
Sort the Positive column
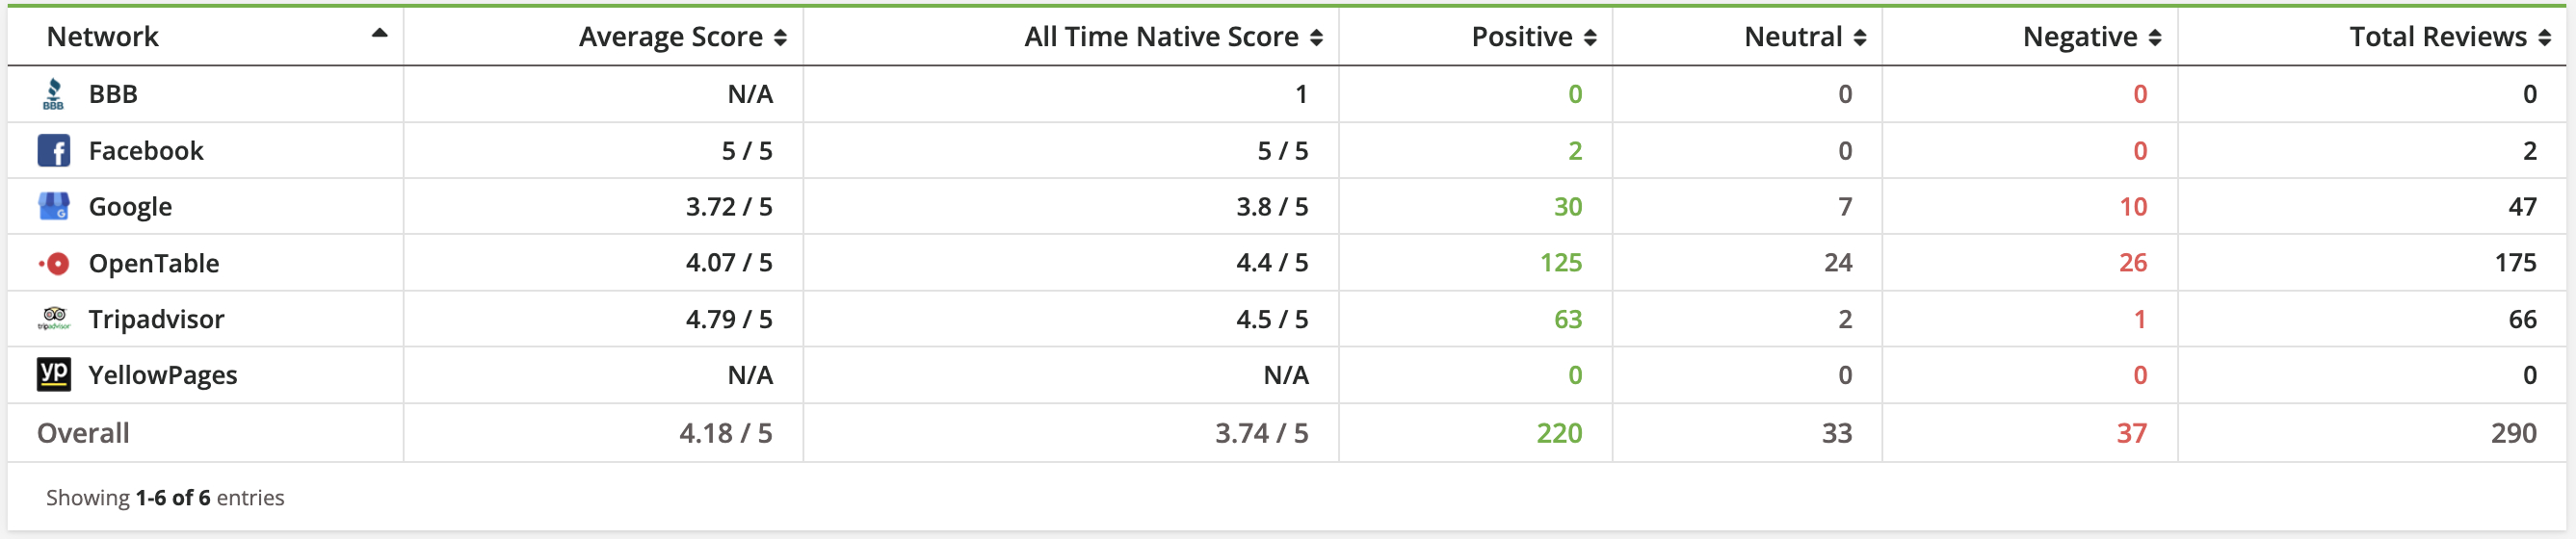pyautogui.click(x=1590, y=38)
